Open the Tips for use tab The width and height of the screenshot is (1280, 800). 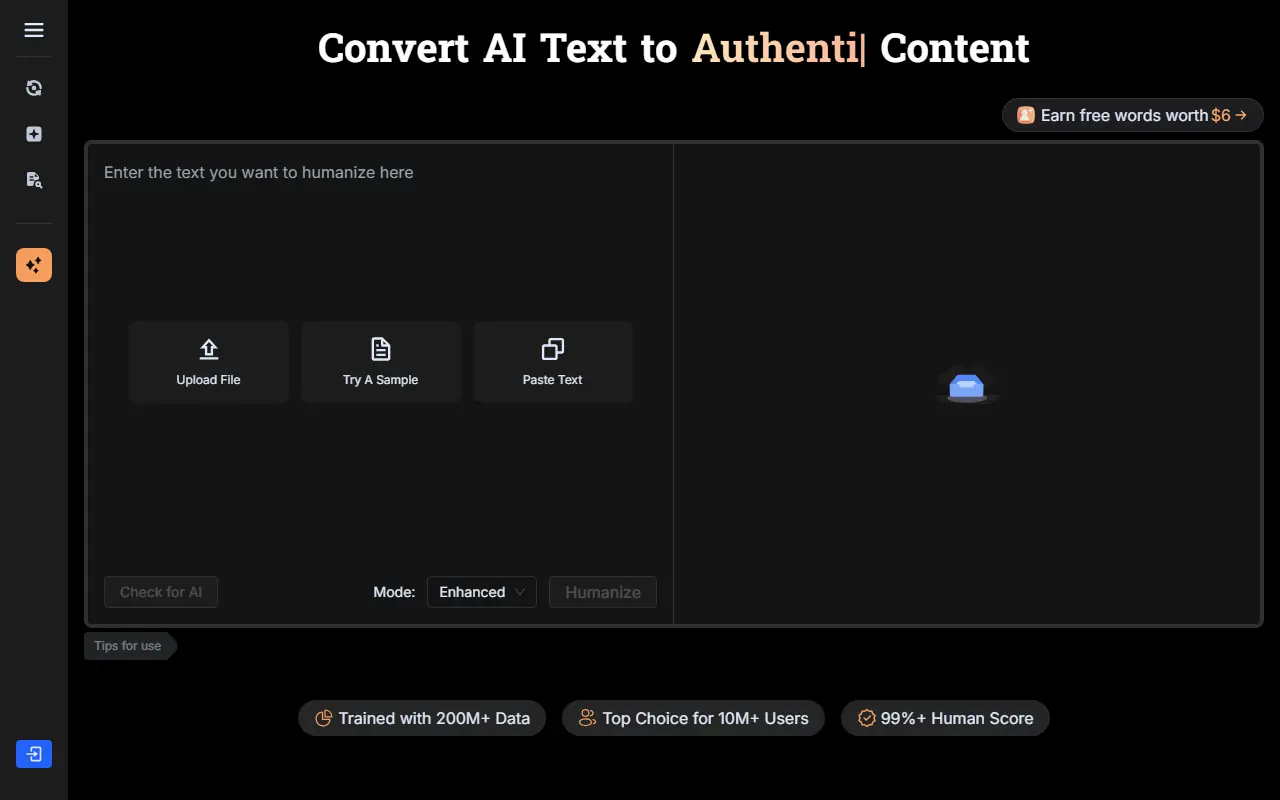128,646
